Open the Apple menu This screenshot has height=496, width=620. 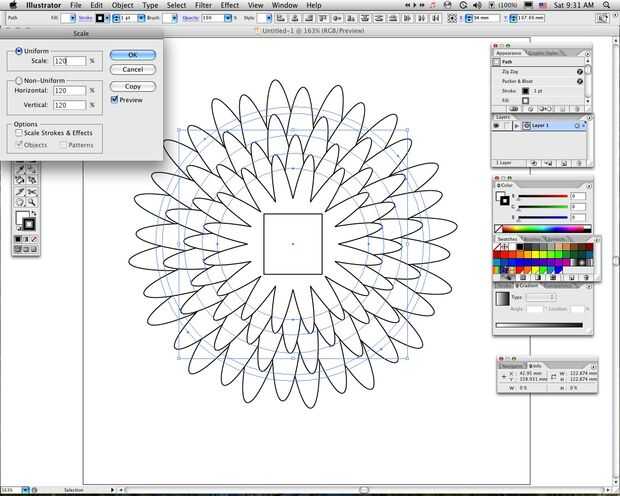click(x=13, y=5)
